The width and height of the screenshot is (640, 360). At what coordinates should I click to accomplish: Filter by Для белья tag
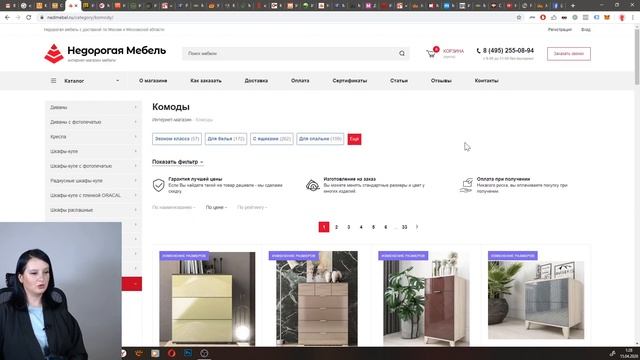(226, 139)
